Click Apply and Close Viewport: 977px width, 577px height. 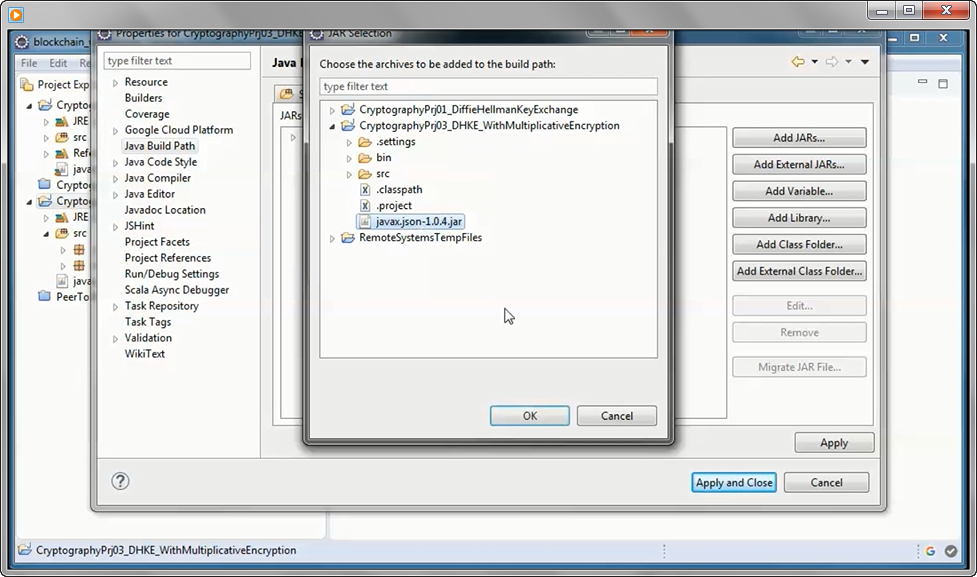pyautogui.click(x=733, y=482)
